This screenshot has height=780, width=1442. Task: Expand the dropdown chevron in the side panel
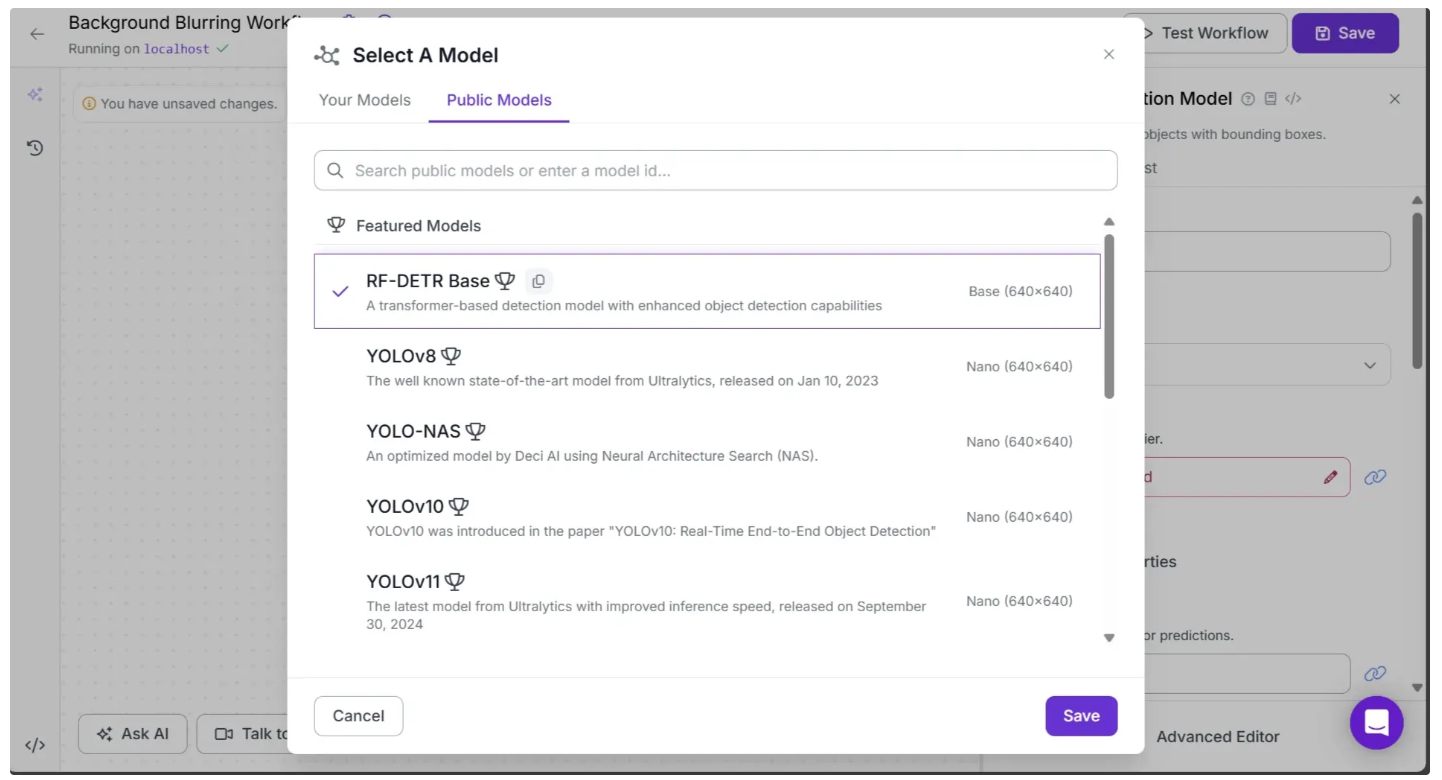pyautogui.click(x=1370, y=365)
